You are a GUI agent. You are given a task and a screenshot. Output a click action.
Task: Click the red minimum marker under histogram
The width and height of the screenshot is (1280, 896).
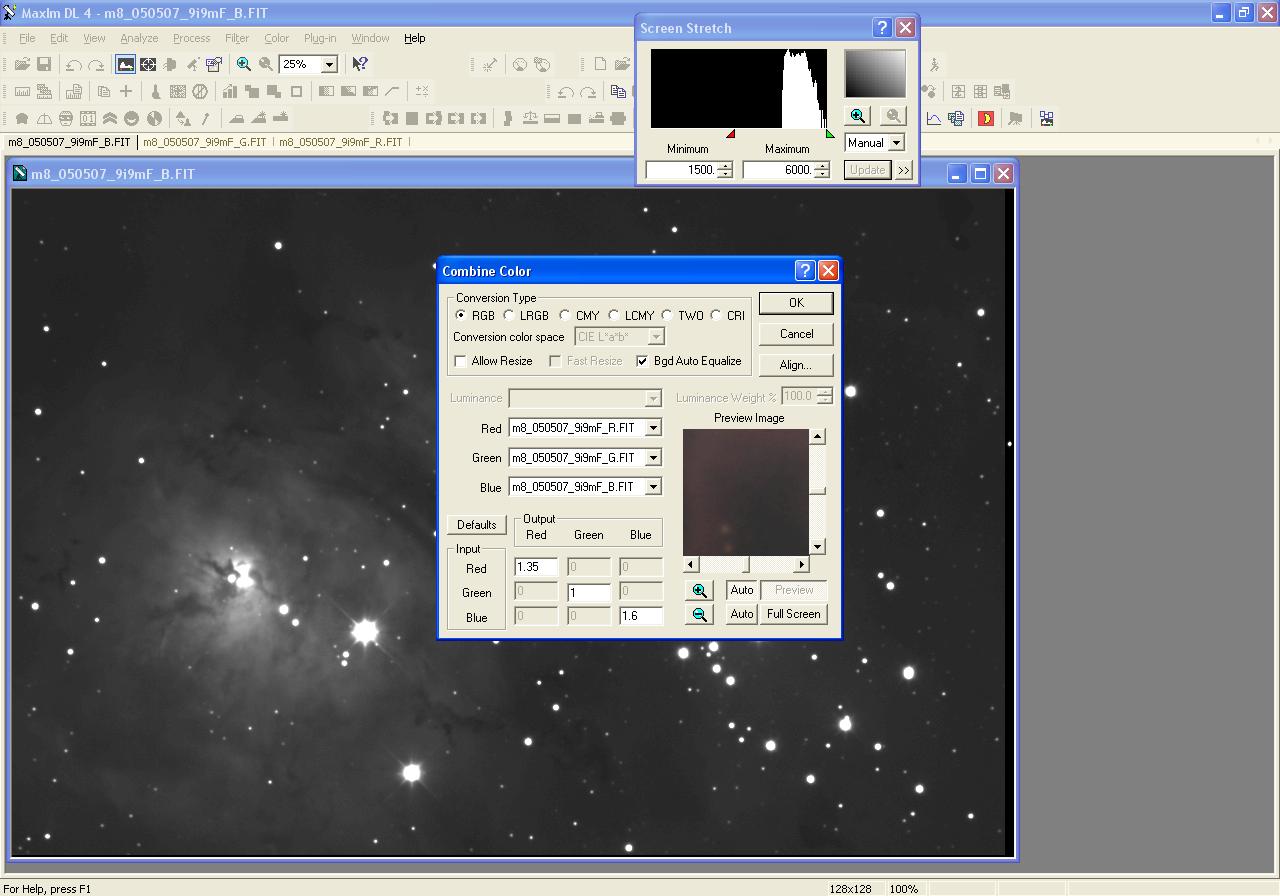tap(730, 134)
